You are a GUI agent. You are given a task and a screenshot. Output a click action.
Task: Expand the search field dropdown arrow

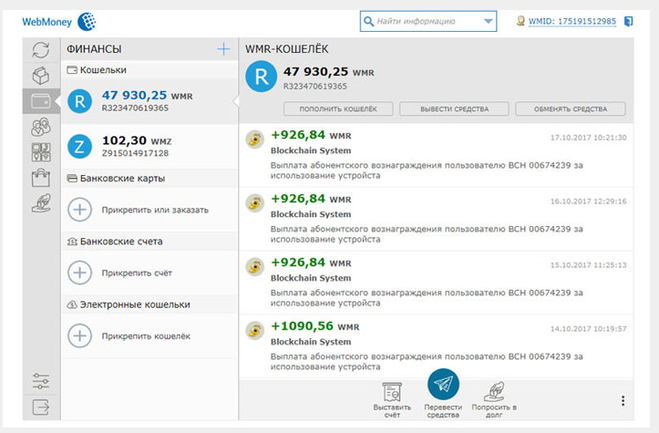pyautogui.click(x=488, y=21)
